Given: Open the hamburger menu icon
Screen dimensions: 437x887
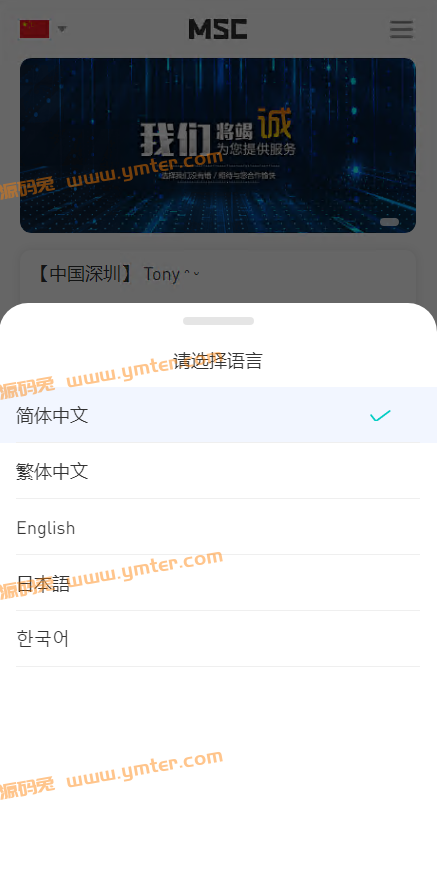Looking at the screenshot, I should tap(401, 29).
